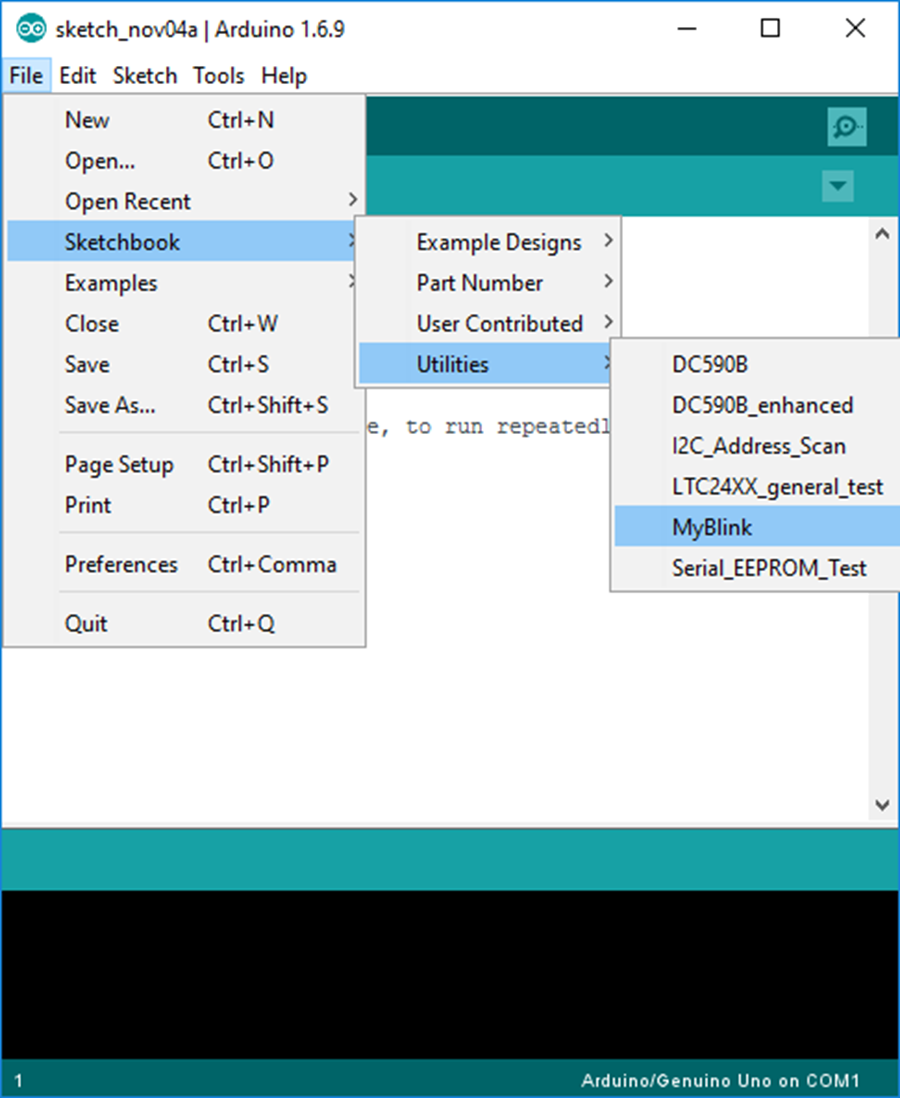Open the File menu
900x1098 pixels.
click(26, 76)
